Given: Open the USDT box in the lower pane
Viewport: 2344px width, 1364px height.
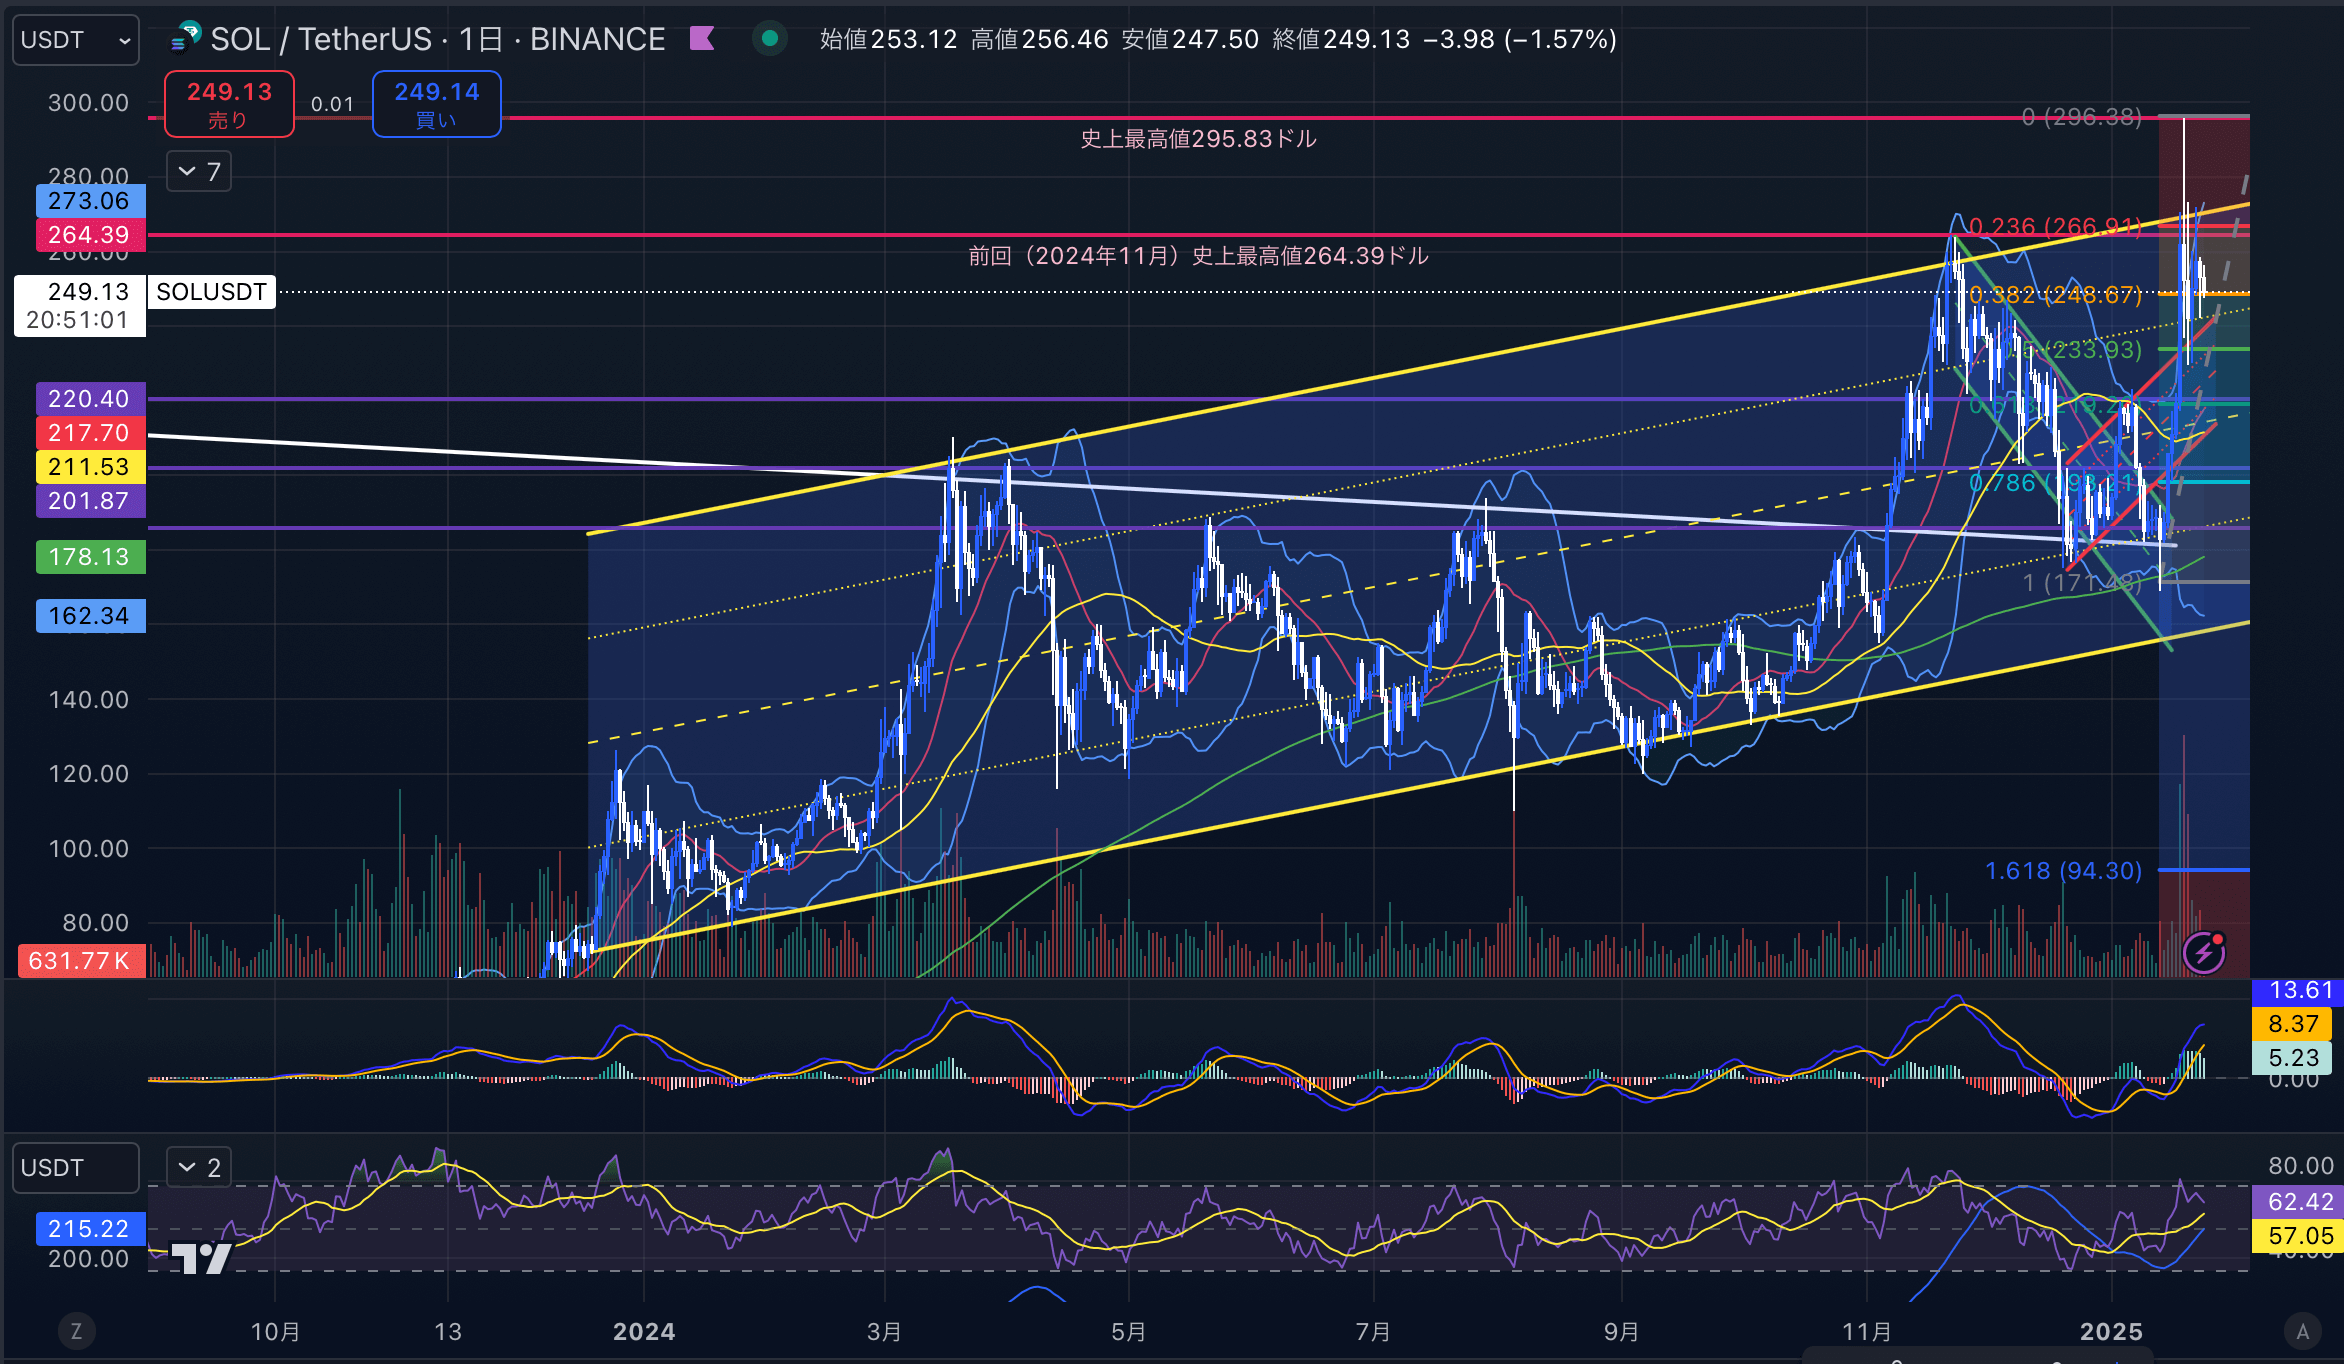Looking at the screenshot, I should pos(75,1168).
